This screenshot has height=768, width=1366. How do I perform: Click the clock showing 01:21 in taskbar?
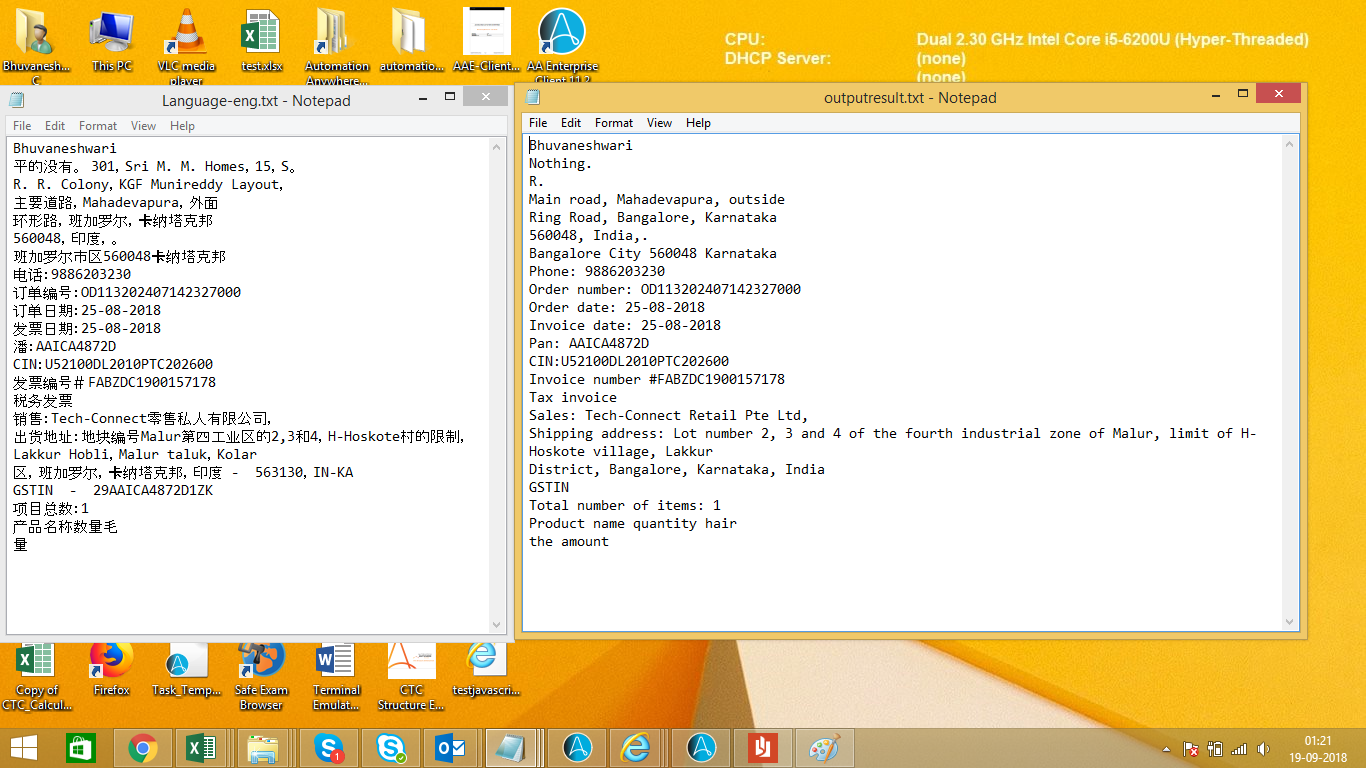pos(1318,748)
